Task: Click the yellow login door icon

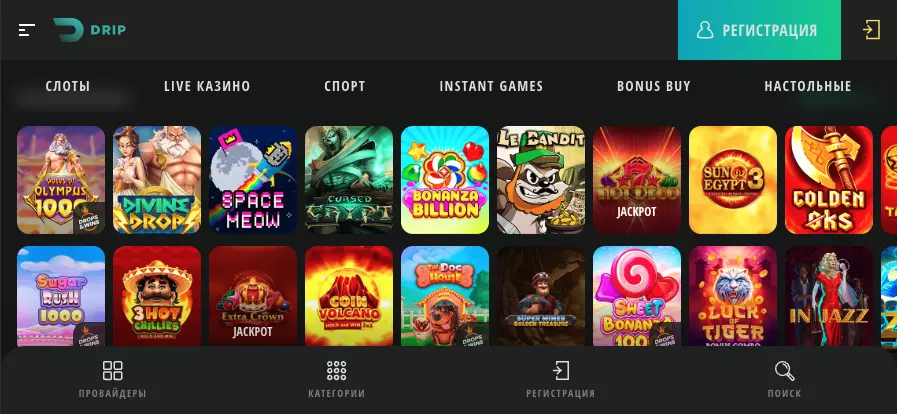Action: (871, 30)
